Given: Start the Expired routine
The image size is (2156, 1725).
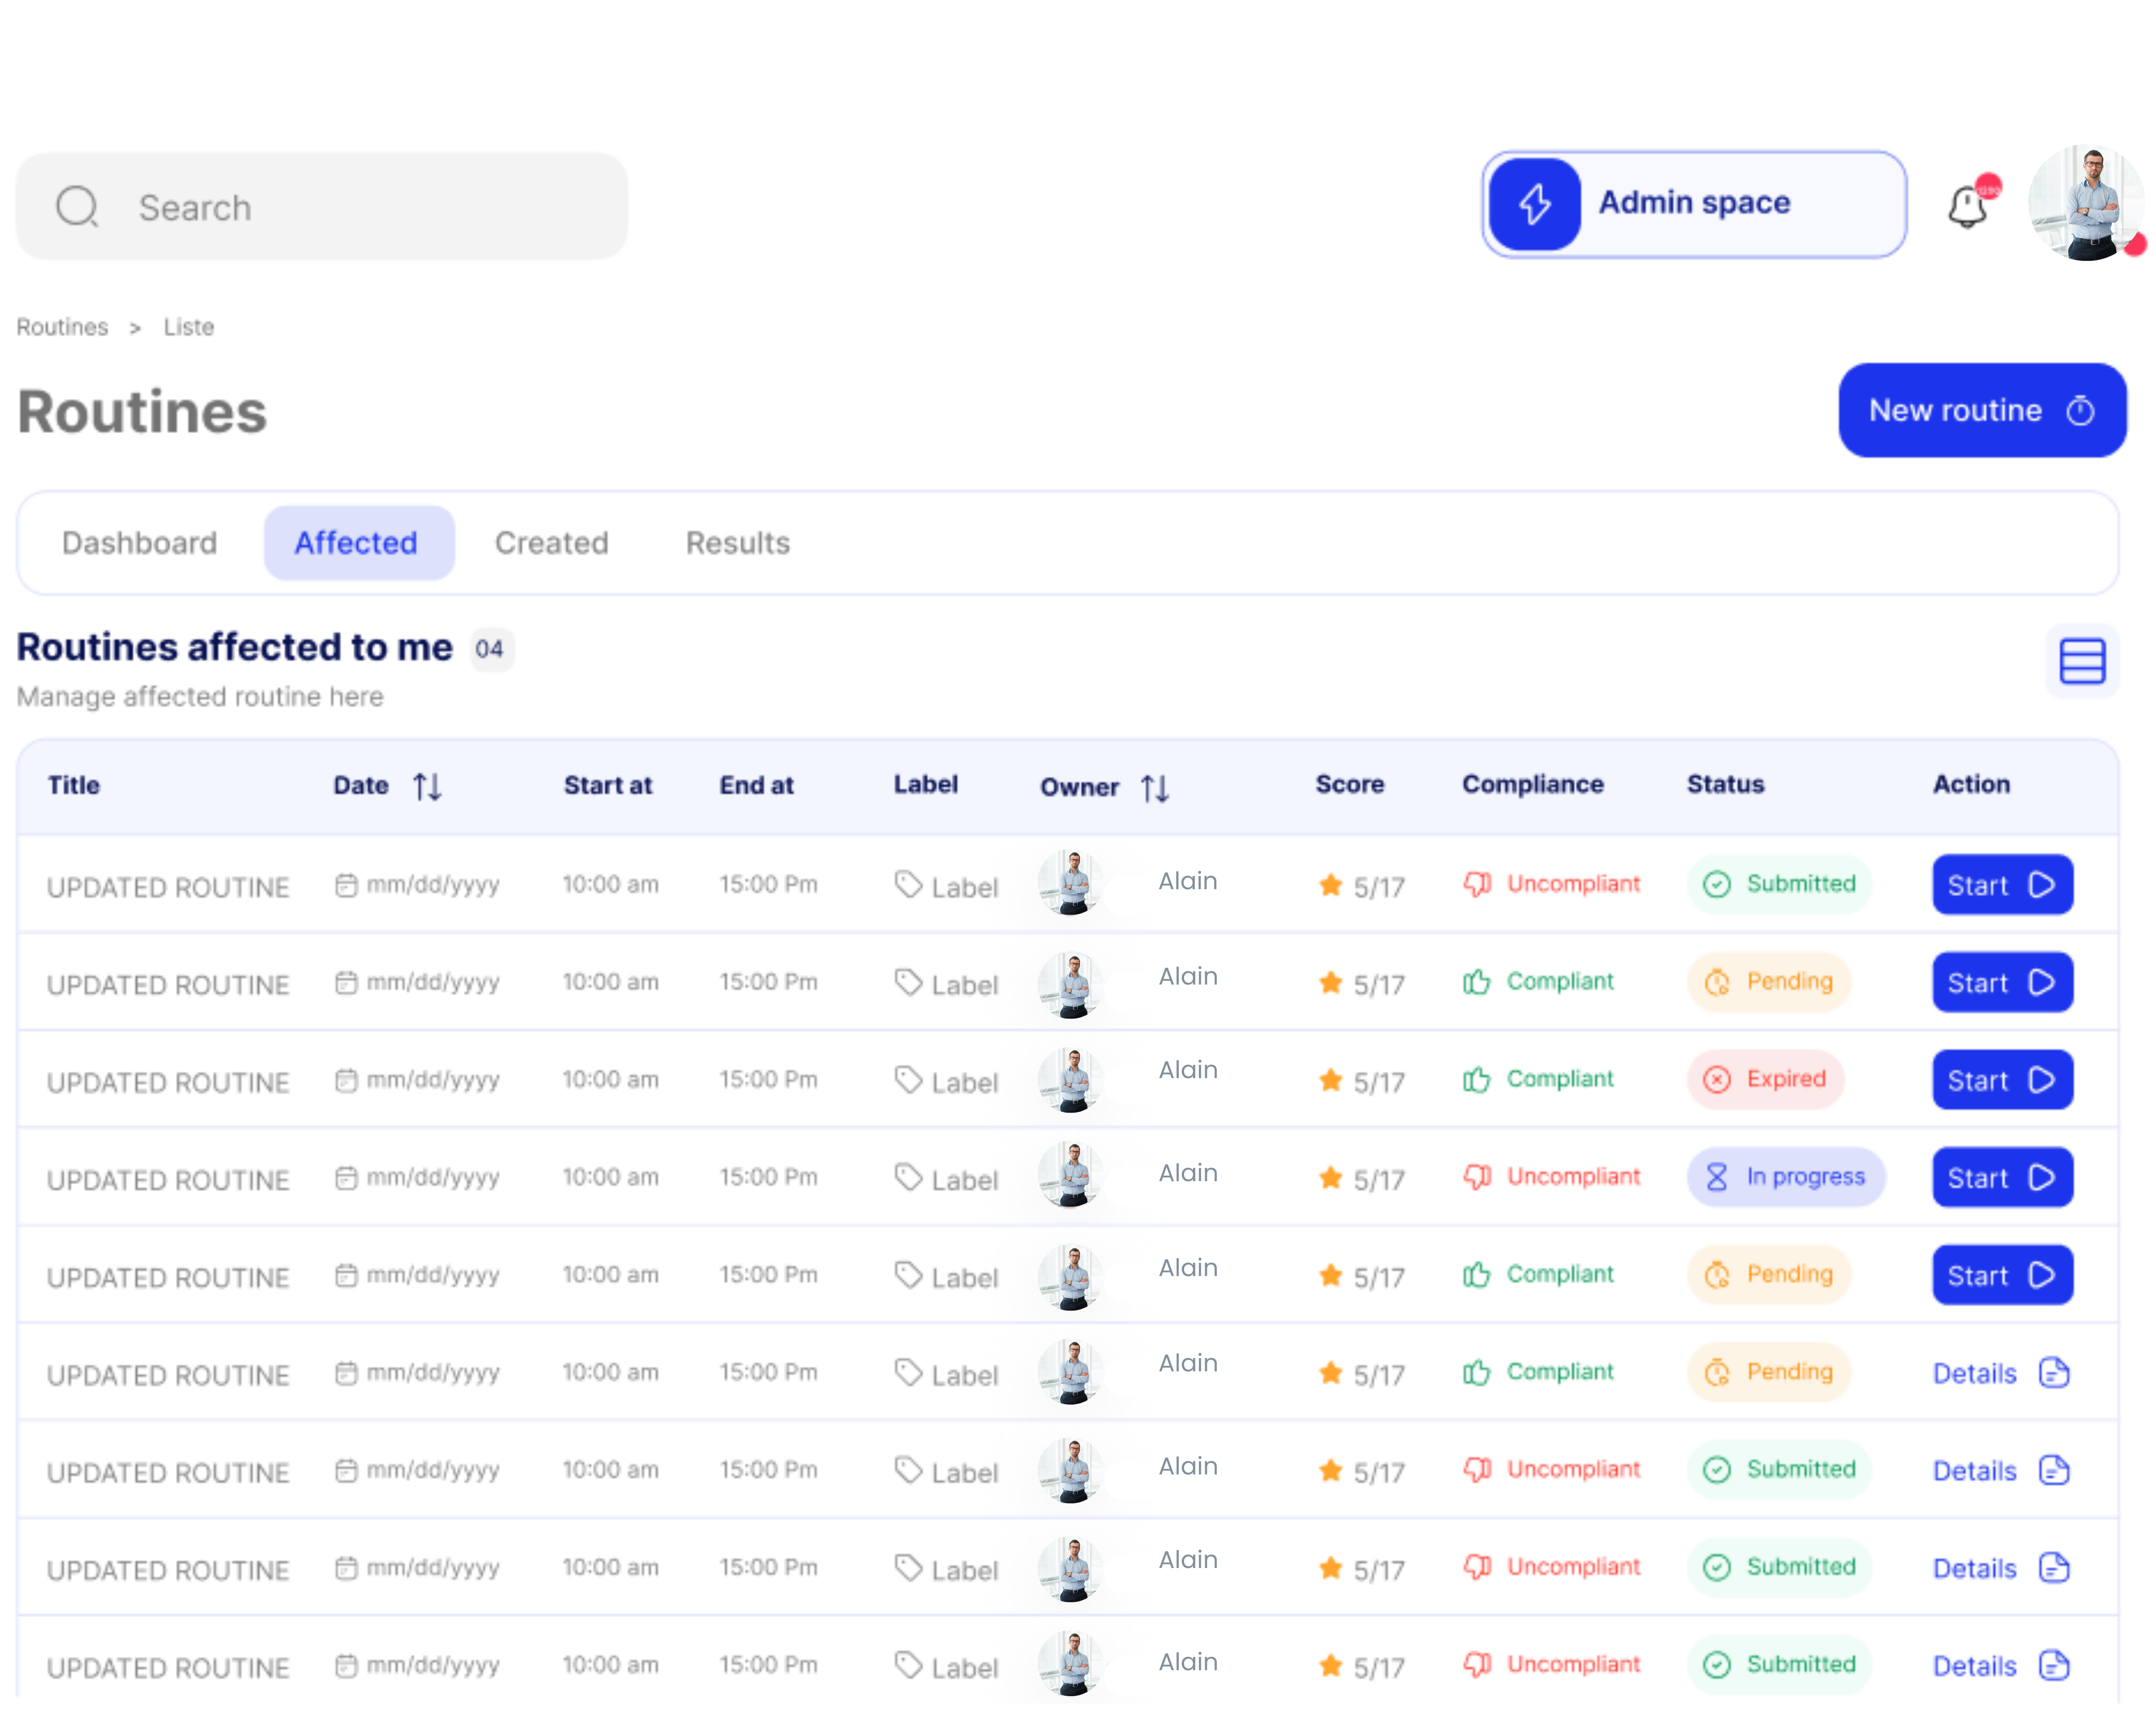Looking at the screenshot, I should click(x=2001, y=1080).
